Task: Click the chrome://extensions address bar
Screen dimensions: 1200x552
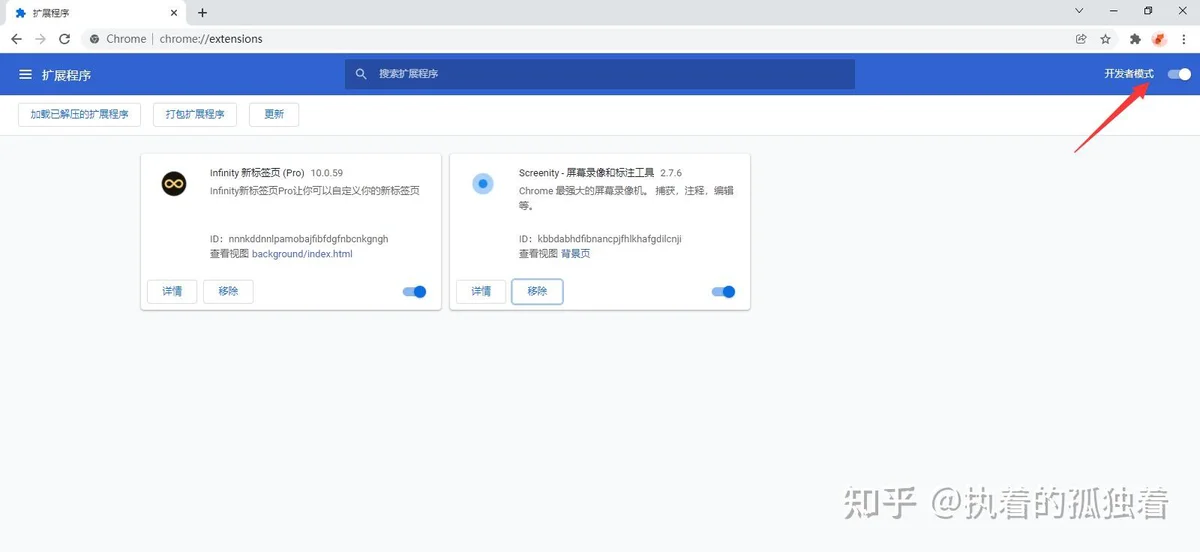Action: tap(575, 39)
